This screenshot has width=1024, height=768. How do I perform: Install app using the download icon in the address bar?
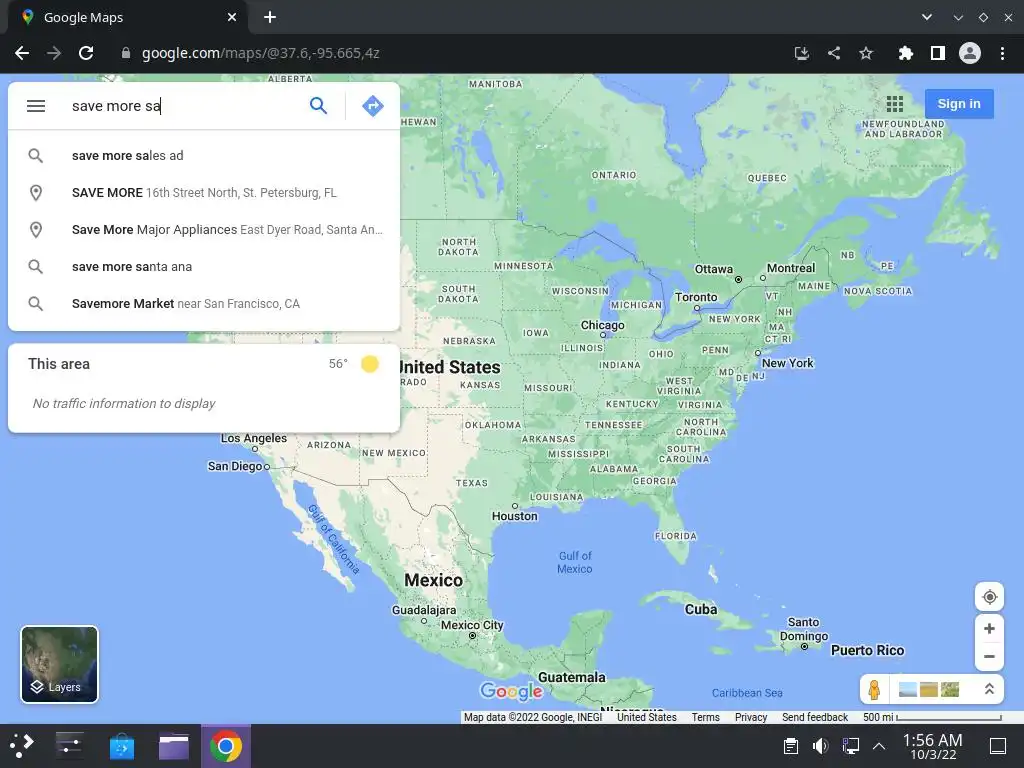[x=802, y=53]
